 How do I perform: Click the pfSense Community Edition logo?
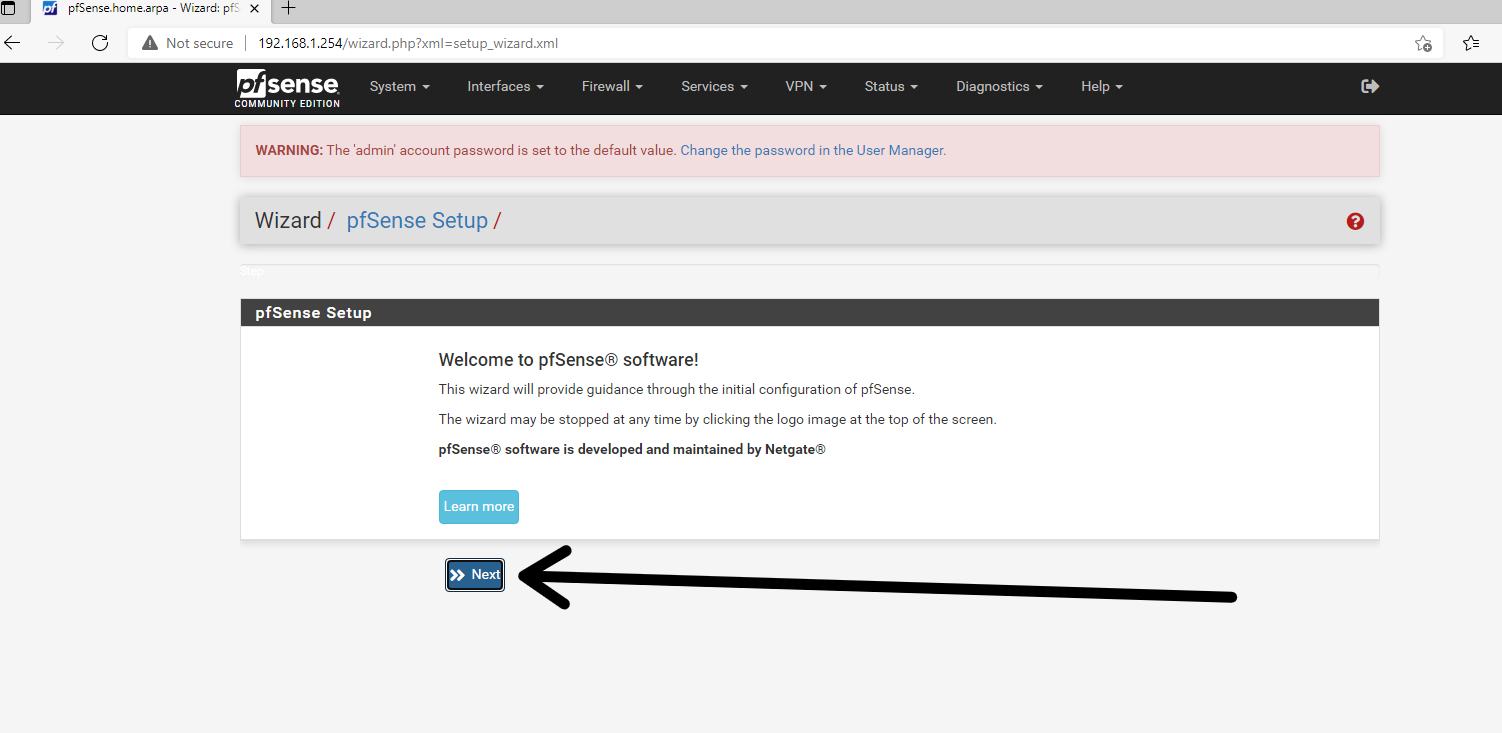click(x=287, y=88)
